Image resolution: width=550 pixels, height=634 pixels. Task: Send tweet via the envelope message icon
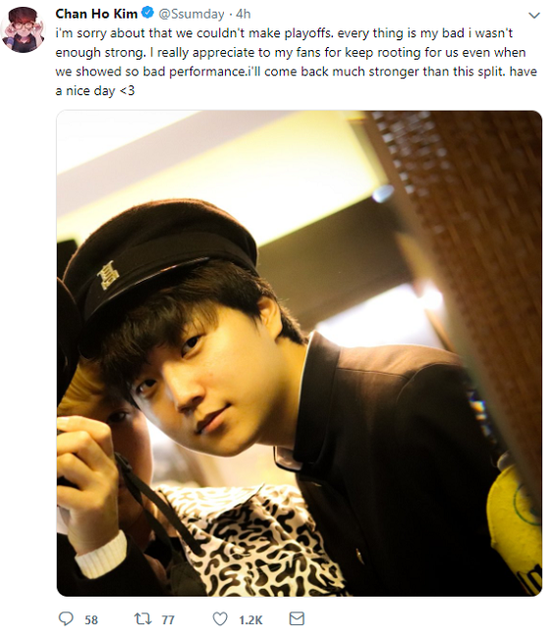(x=297, y=619)
